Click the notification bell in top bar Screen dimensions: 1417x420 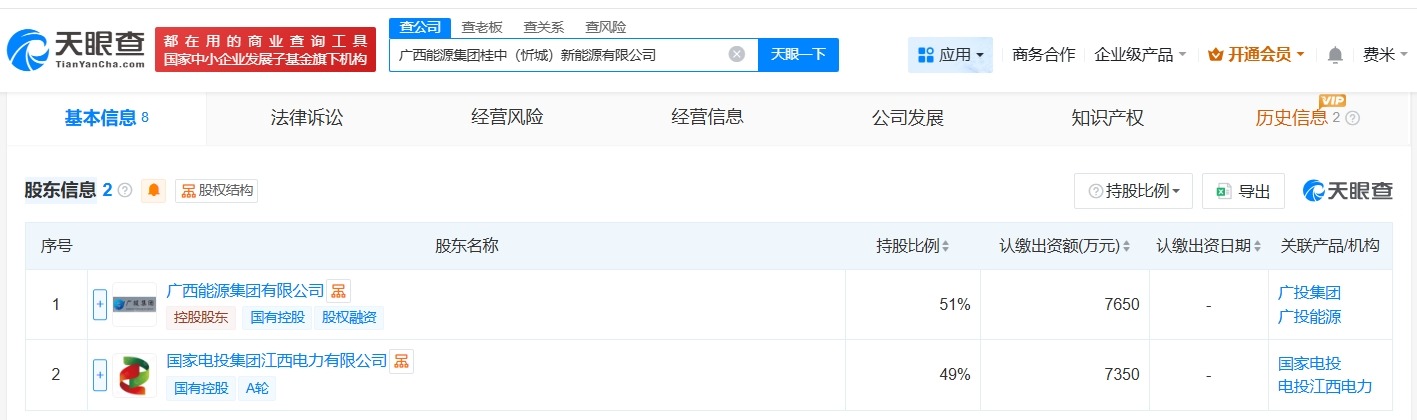pos(1335,55)
